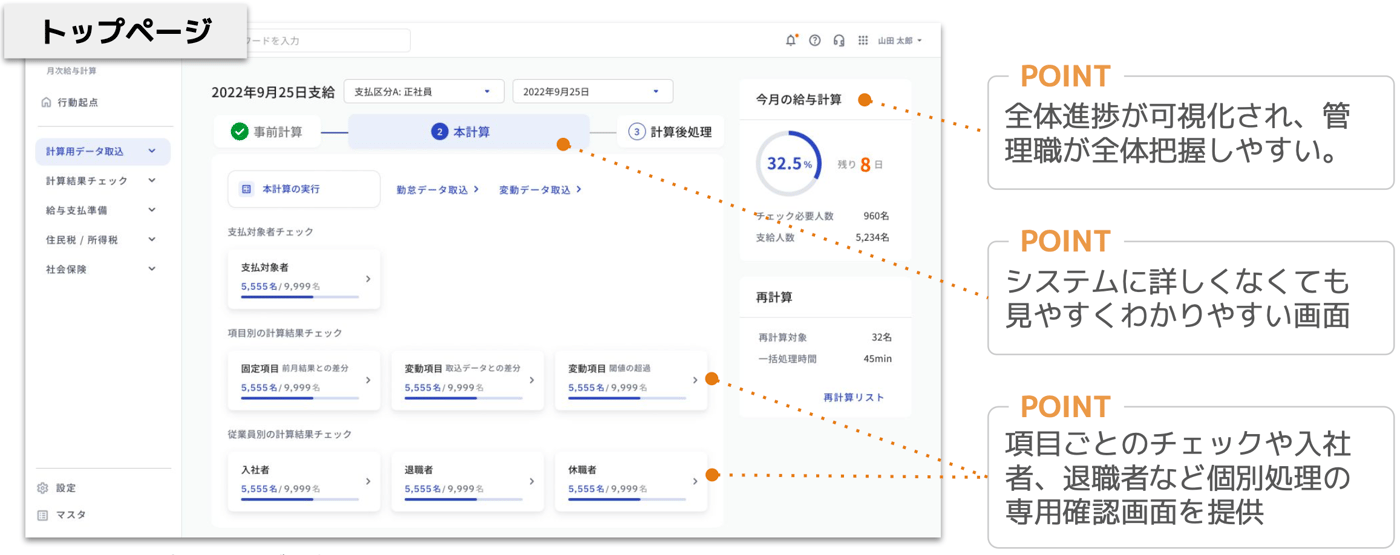
Task: Open the 2022年9月25日 date dropdown
Action: (x=592, y=92)
